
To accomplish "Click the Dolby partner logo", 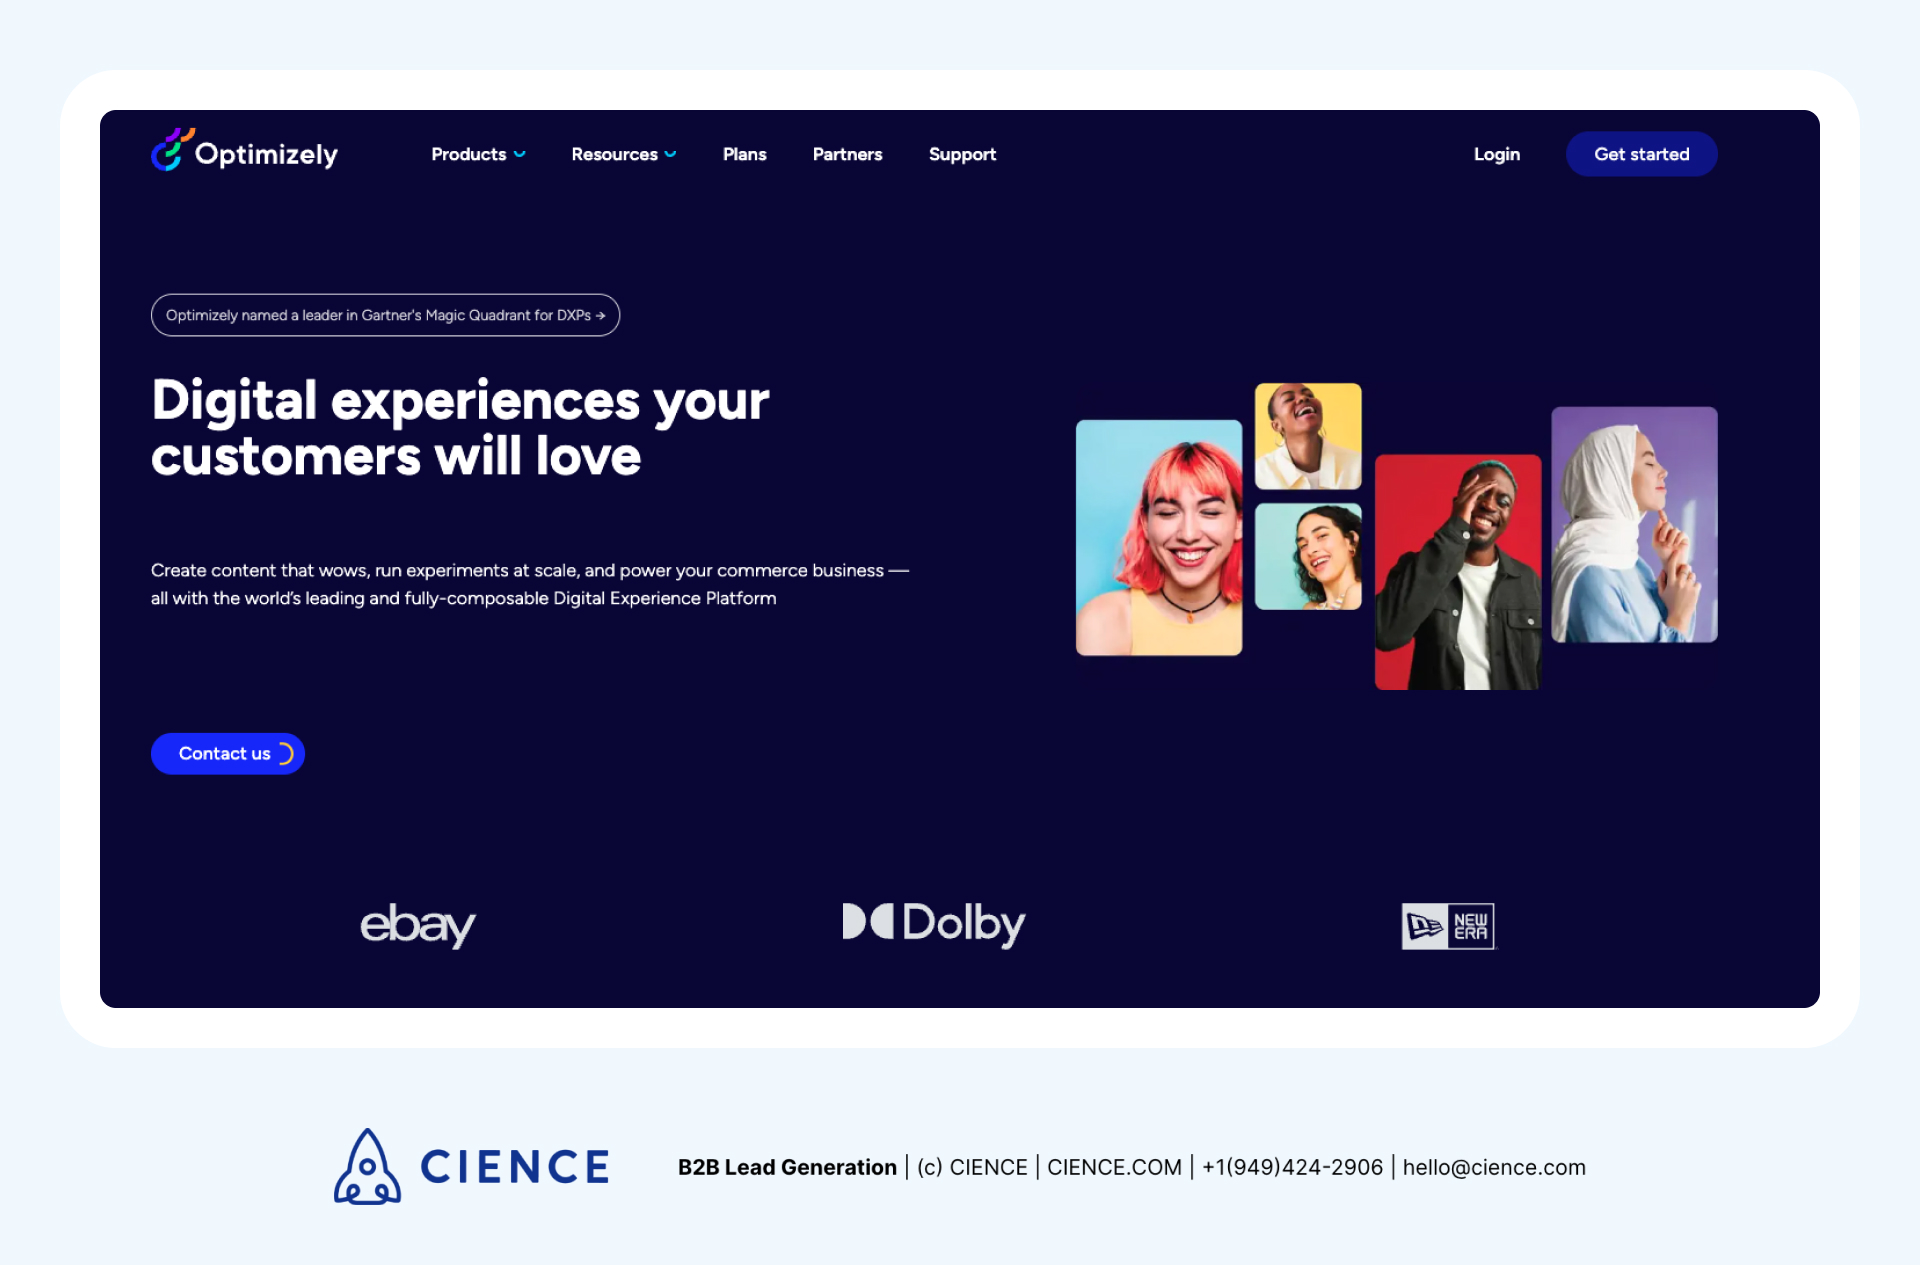I will click(x=932, y=925).
